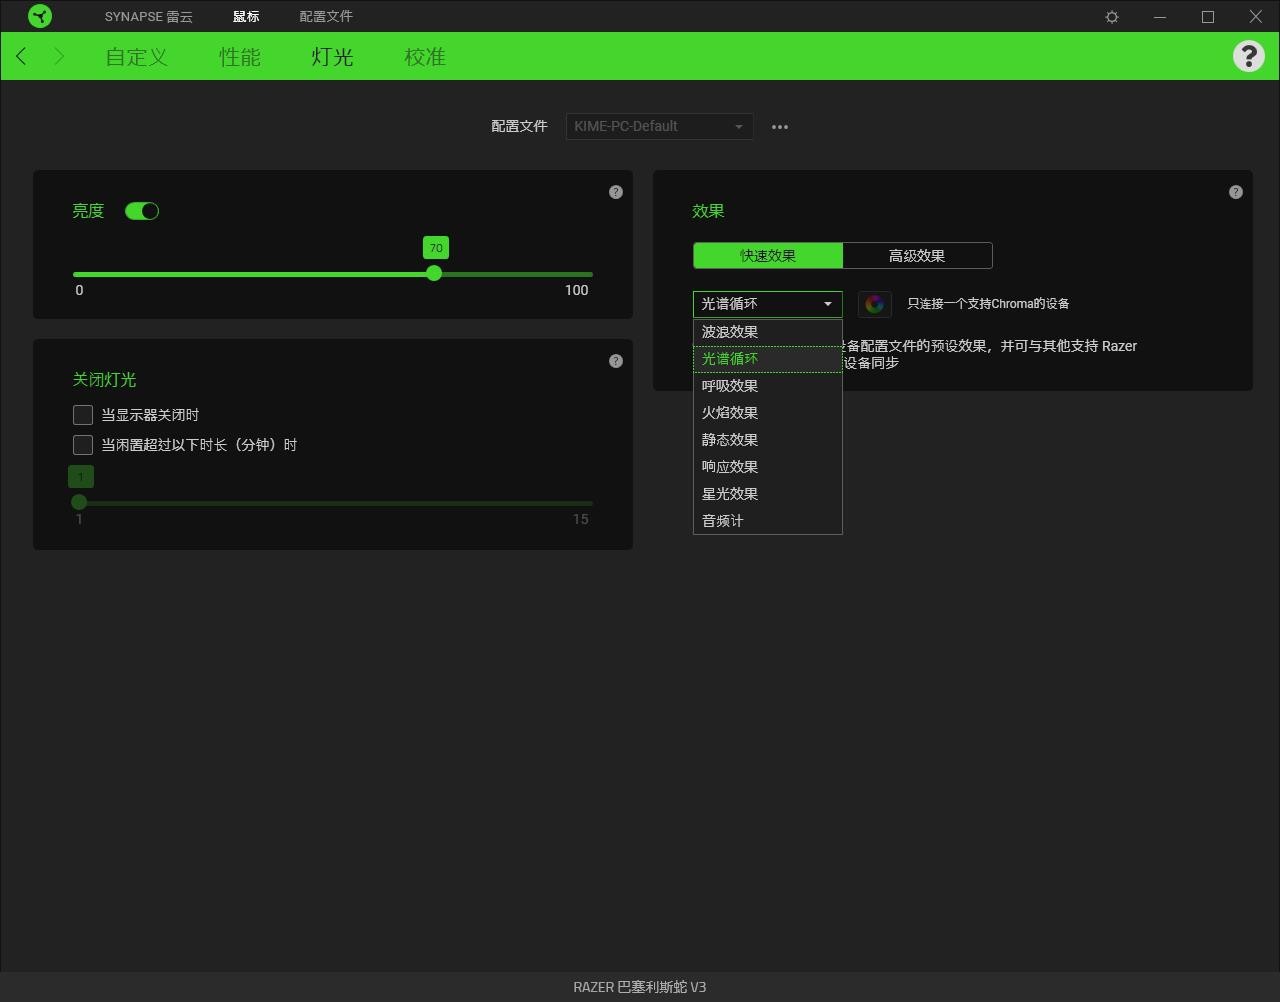Minimize the Synapse window
This screenshot has height=1002, width=1280.
tap(1160, 17)
